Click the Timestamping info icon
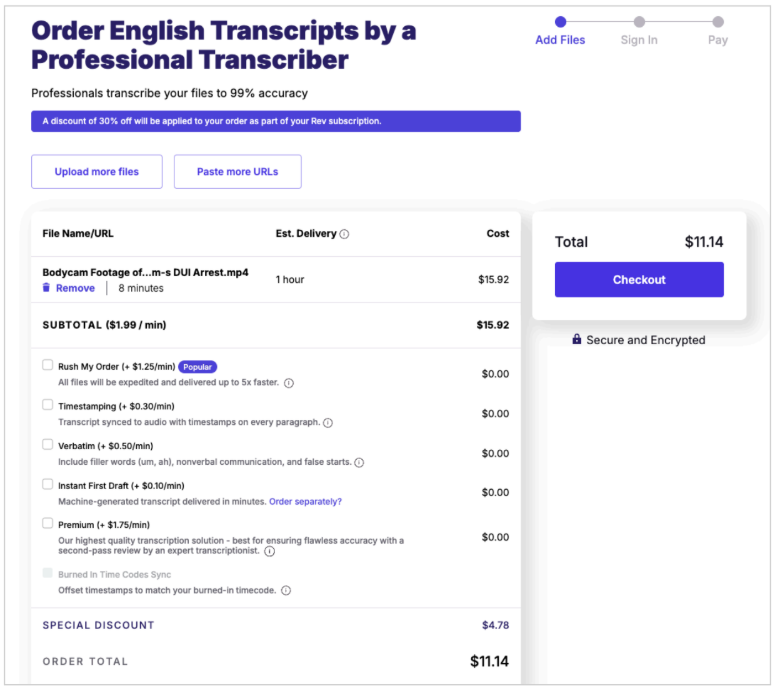This screenshot has height=686, width=776. (x=328, y=423)
